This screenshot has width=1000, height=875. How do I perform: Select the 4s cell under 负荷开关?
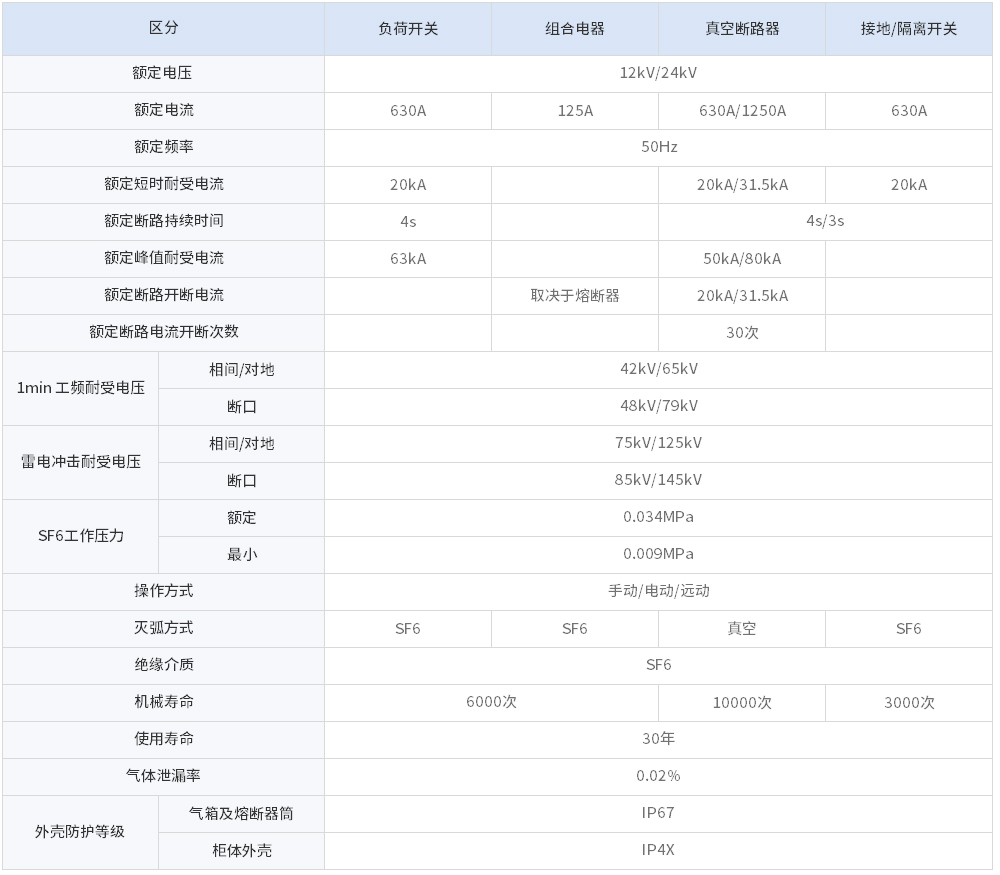[408, 222]
